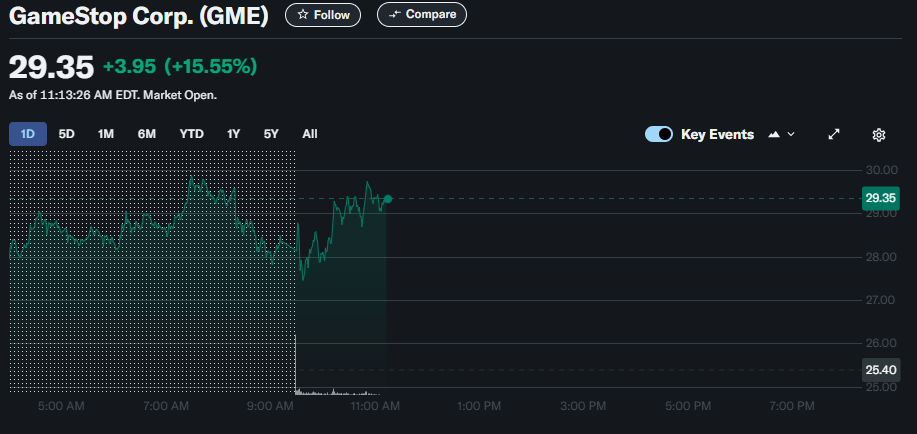The width and height of the screenshot is (917, 434).
Task: Show the YTD chart range
Action: coord(191,134)
